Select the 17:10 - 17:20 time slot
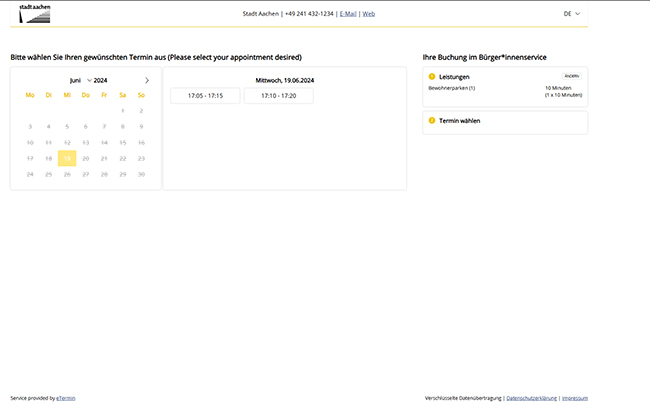Image resolution: width=650 pixels, height=406 pixels. pos(278,96)
